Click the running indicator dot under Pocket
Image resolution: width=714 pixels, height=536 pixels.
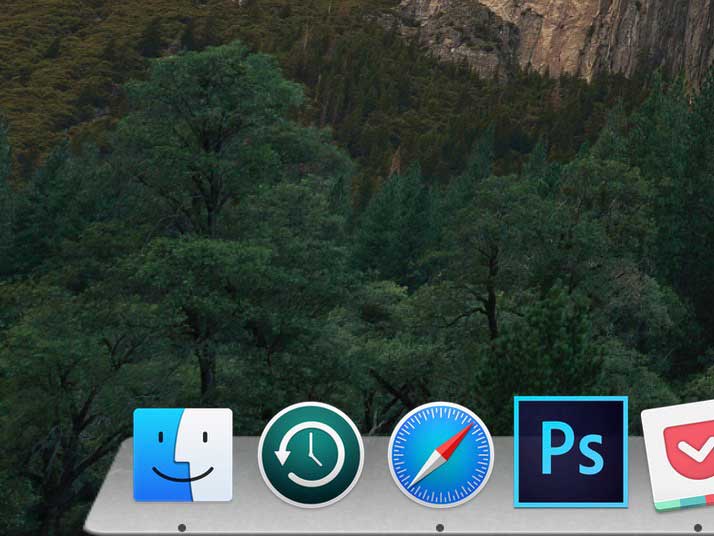tap(698, 528)
